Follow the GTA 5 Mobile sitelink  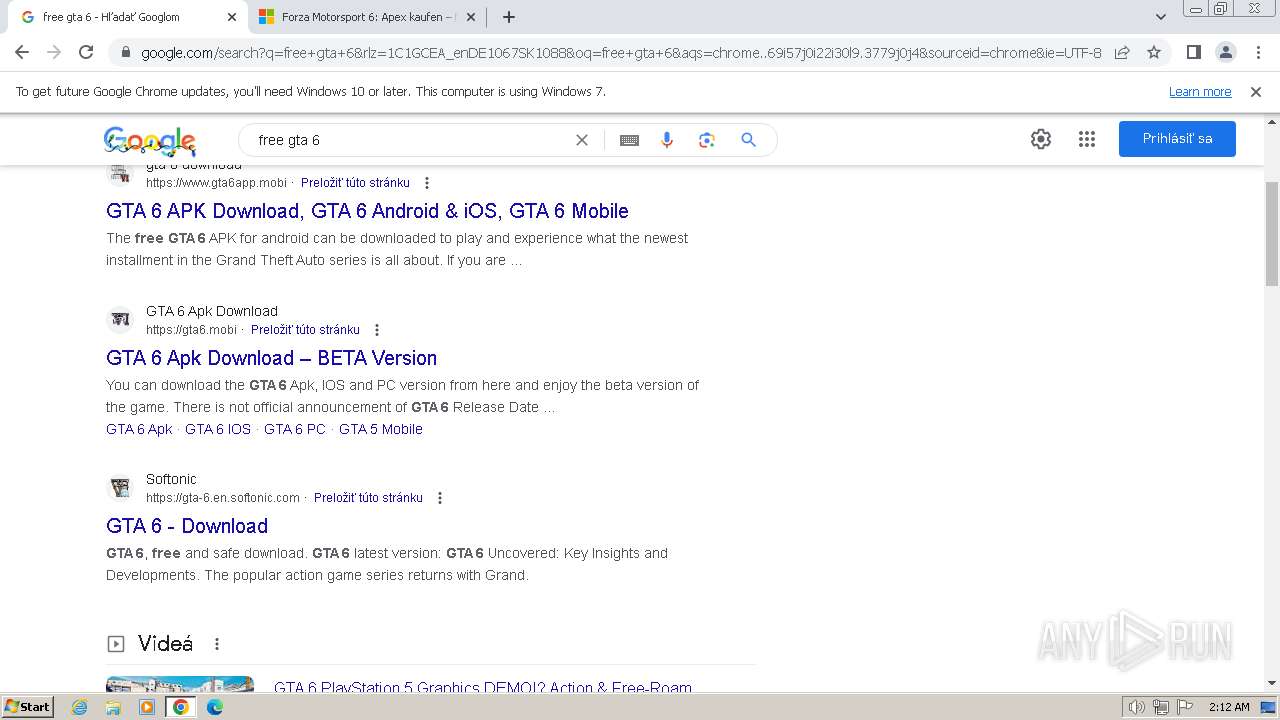tap(381, 429)
